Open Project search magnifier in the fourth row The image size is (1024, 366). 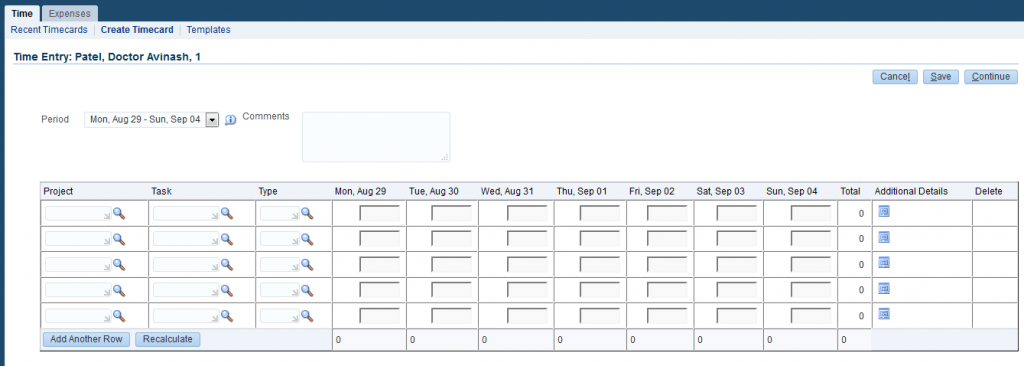(119, 290)
